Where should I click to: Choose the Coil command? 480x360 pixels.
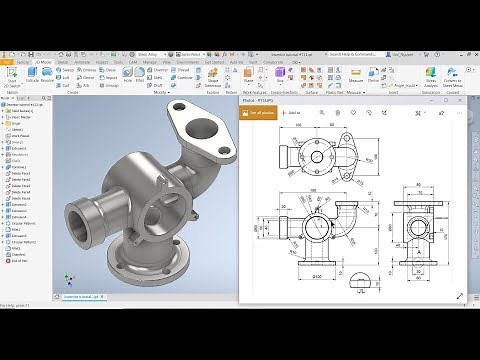click(x=63, y=85)
